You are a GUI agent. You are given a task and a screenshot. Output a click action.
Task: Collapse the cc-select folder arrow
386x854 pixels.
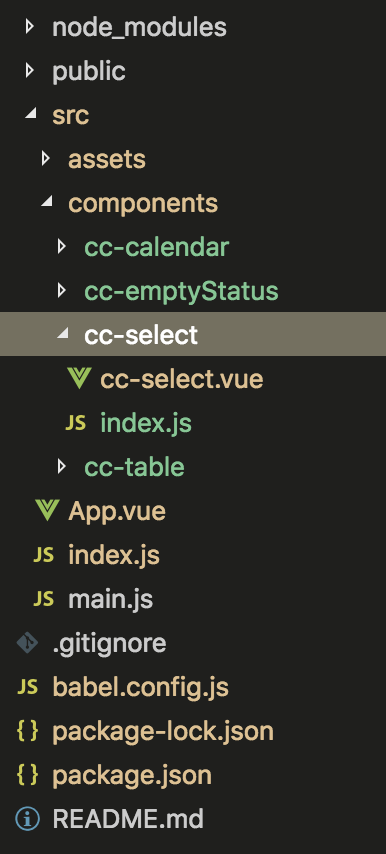tap(63, 334)
